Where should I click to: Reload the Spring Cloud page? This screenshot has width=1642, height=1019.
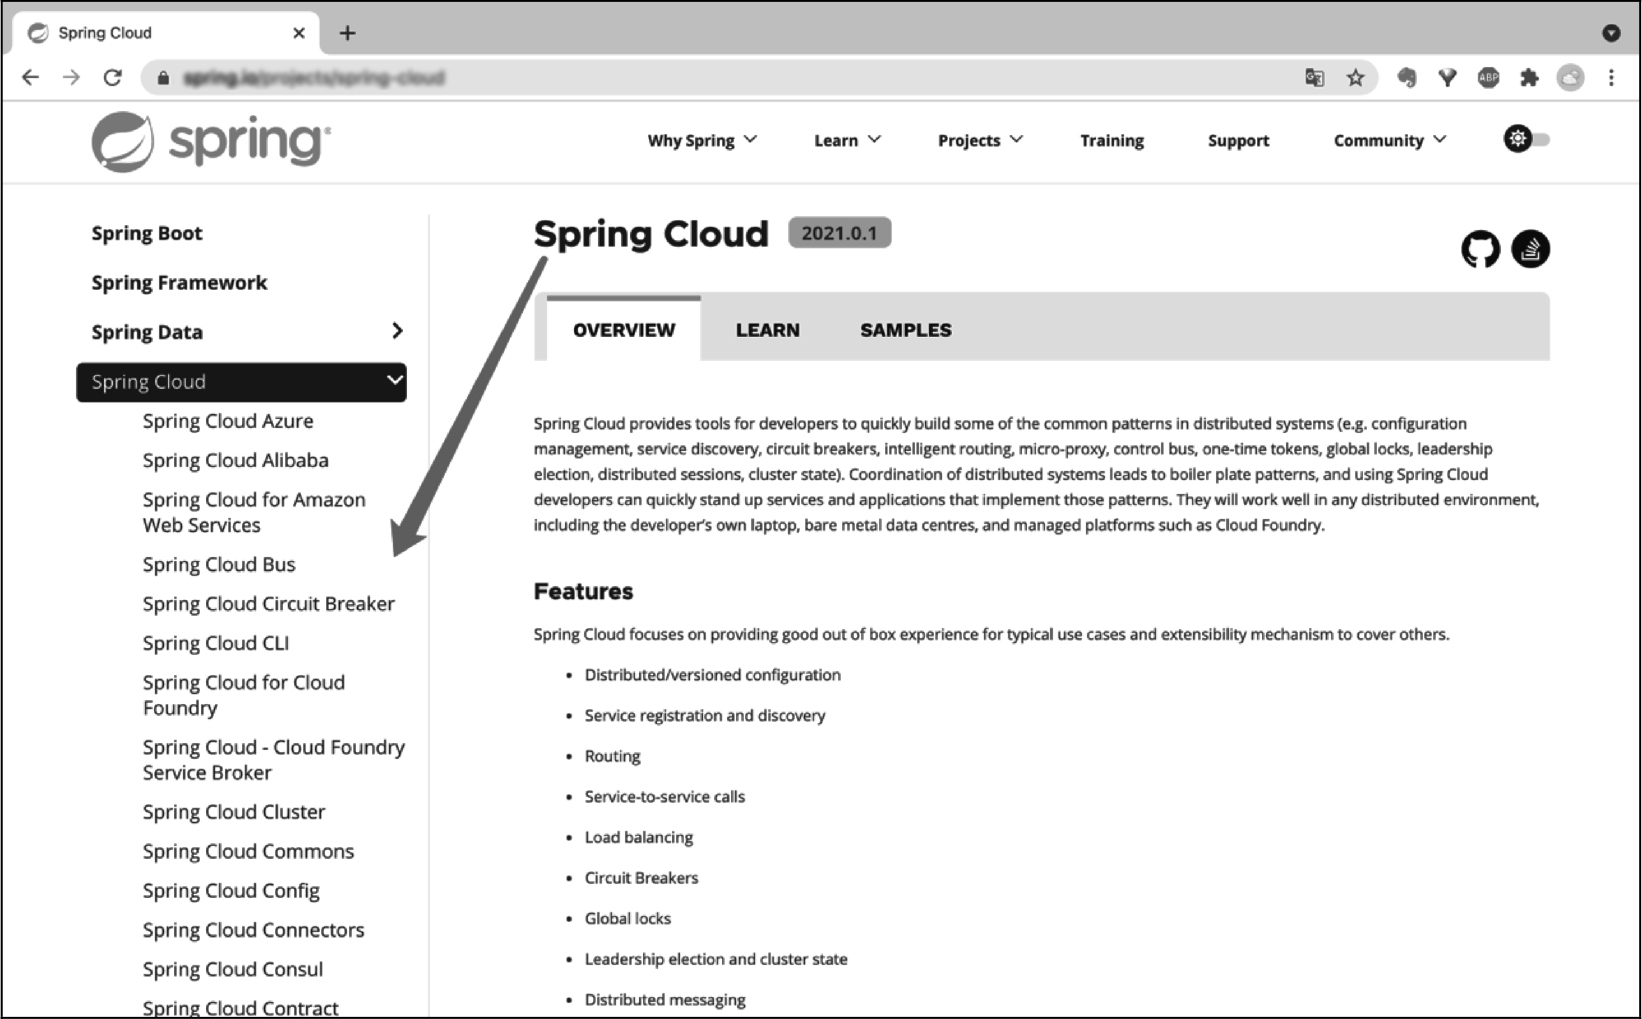coord(113,78)
